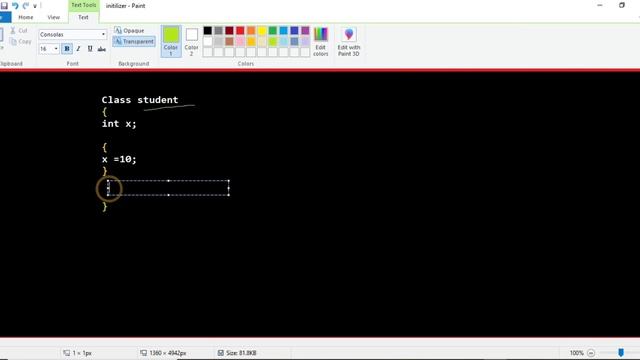Viewport: 640px width, 360px height.
Task: Click the canvas dimensions status entry
Action: 163,353
